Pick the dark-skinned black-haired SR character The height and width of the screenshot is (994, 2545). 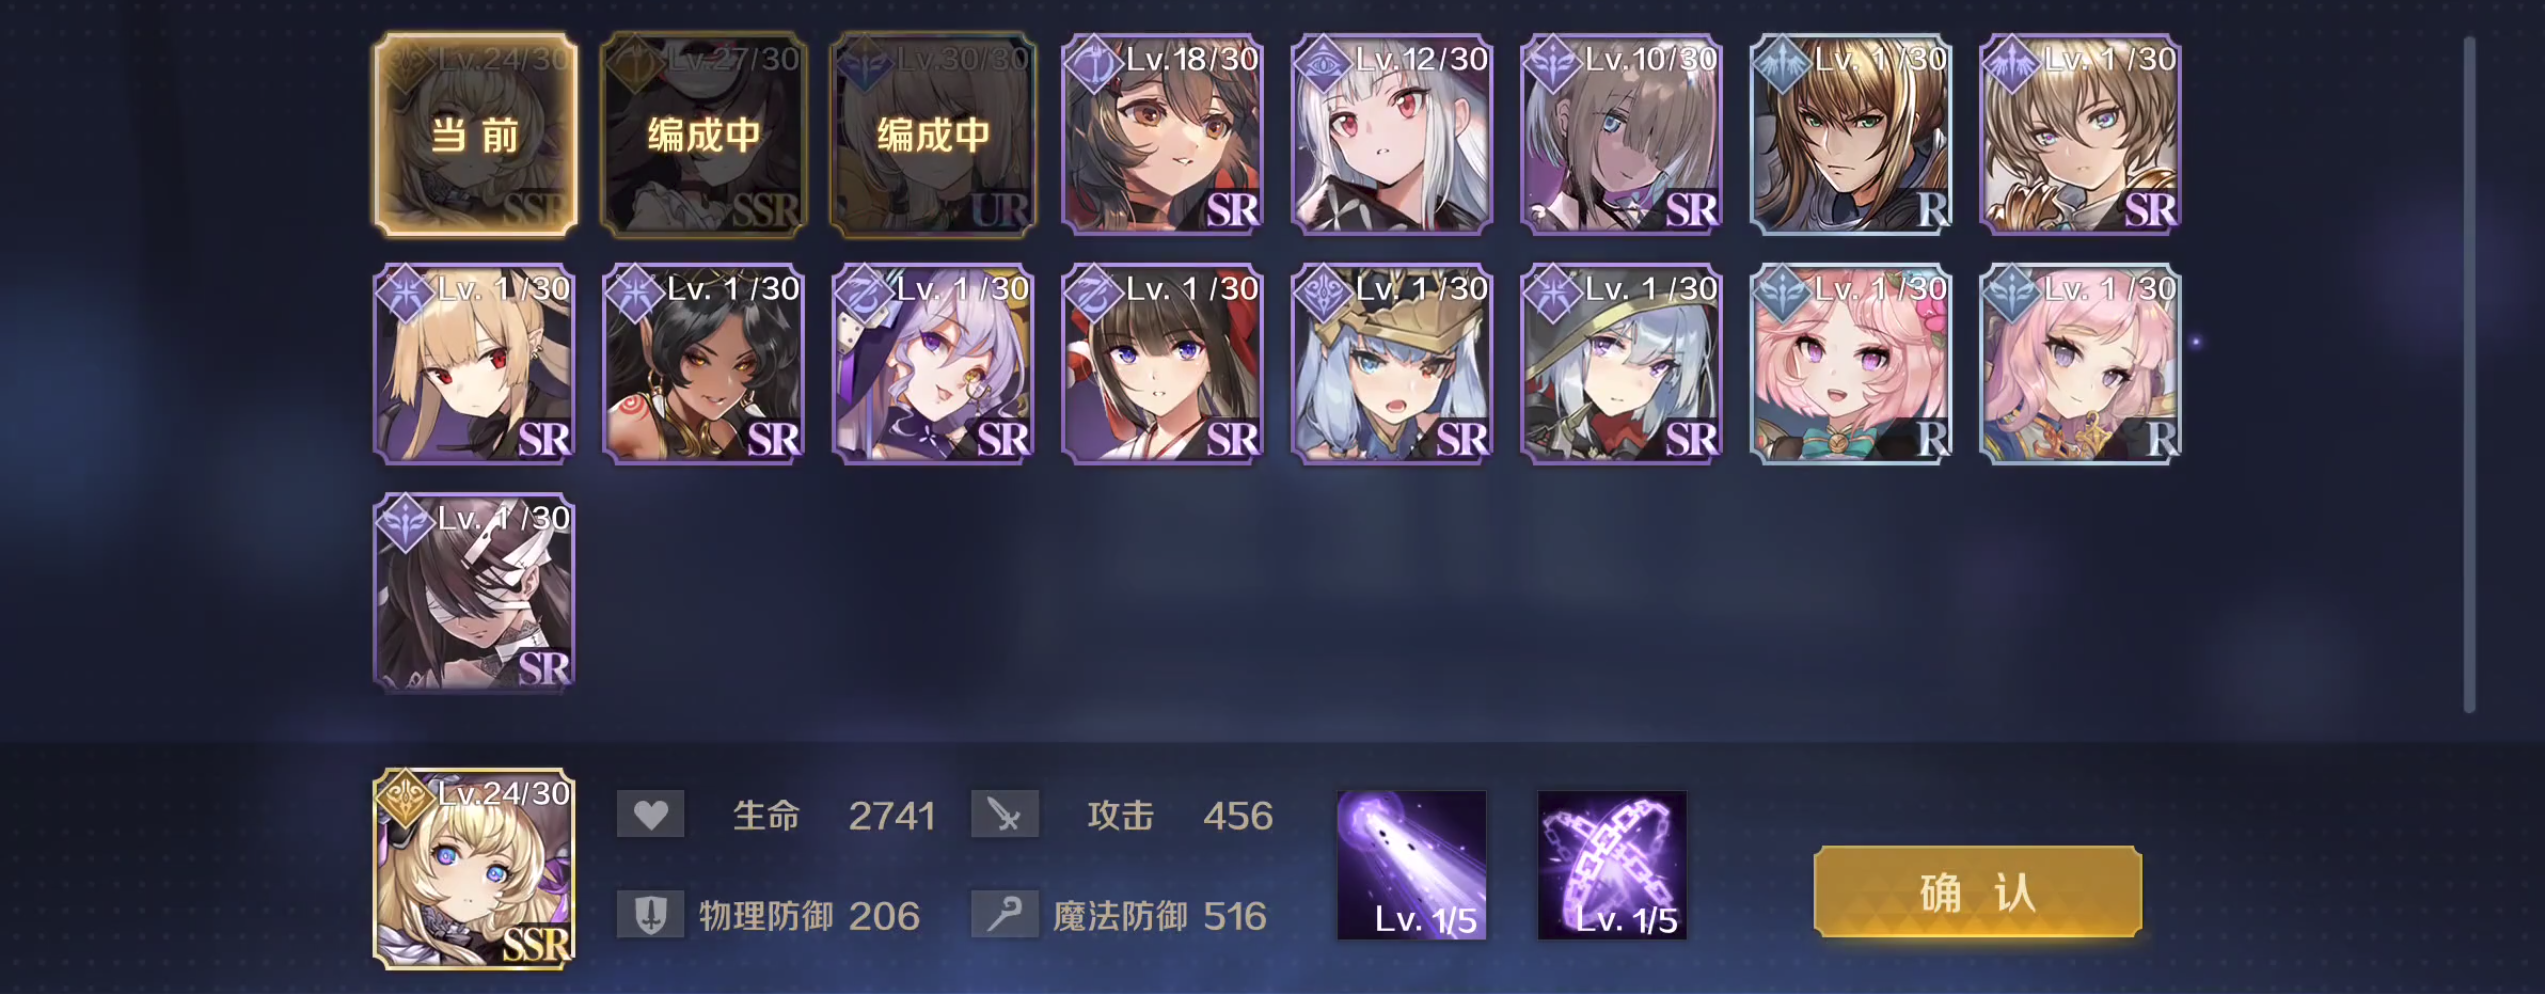click(704, 364)
